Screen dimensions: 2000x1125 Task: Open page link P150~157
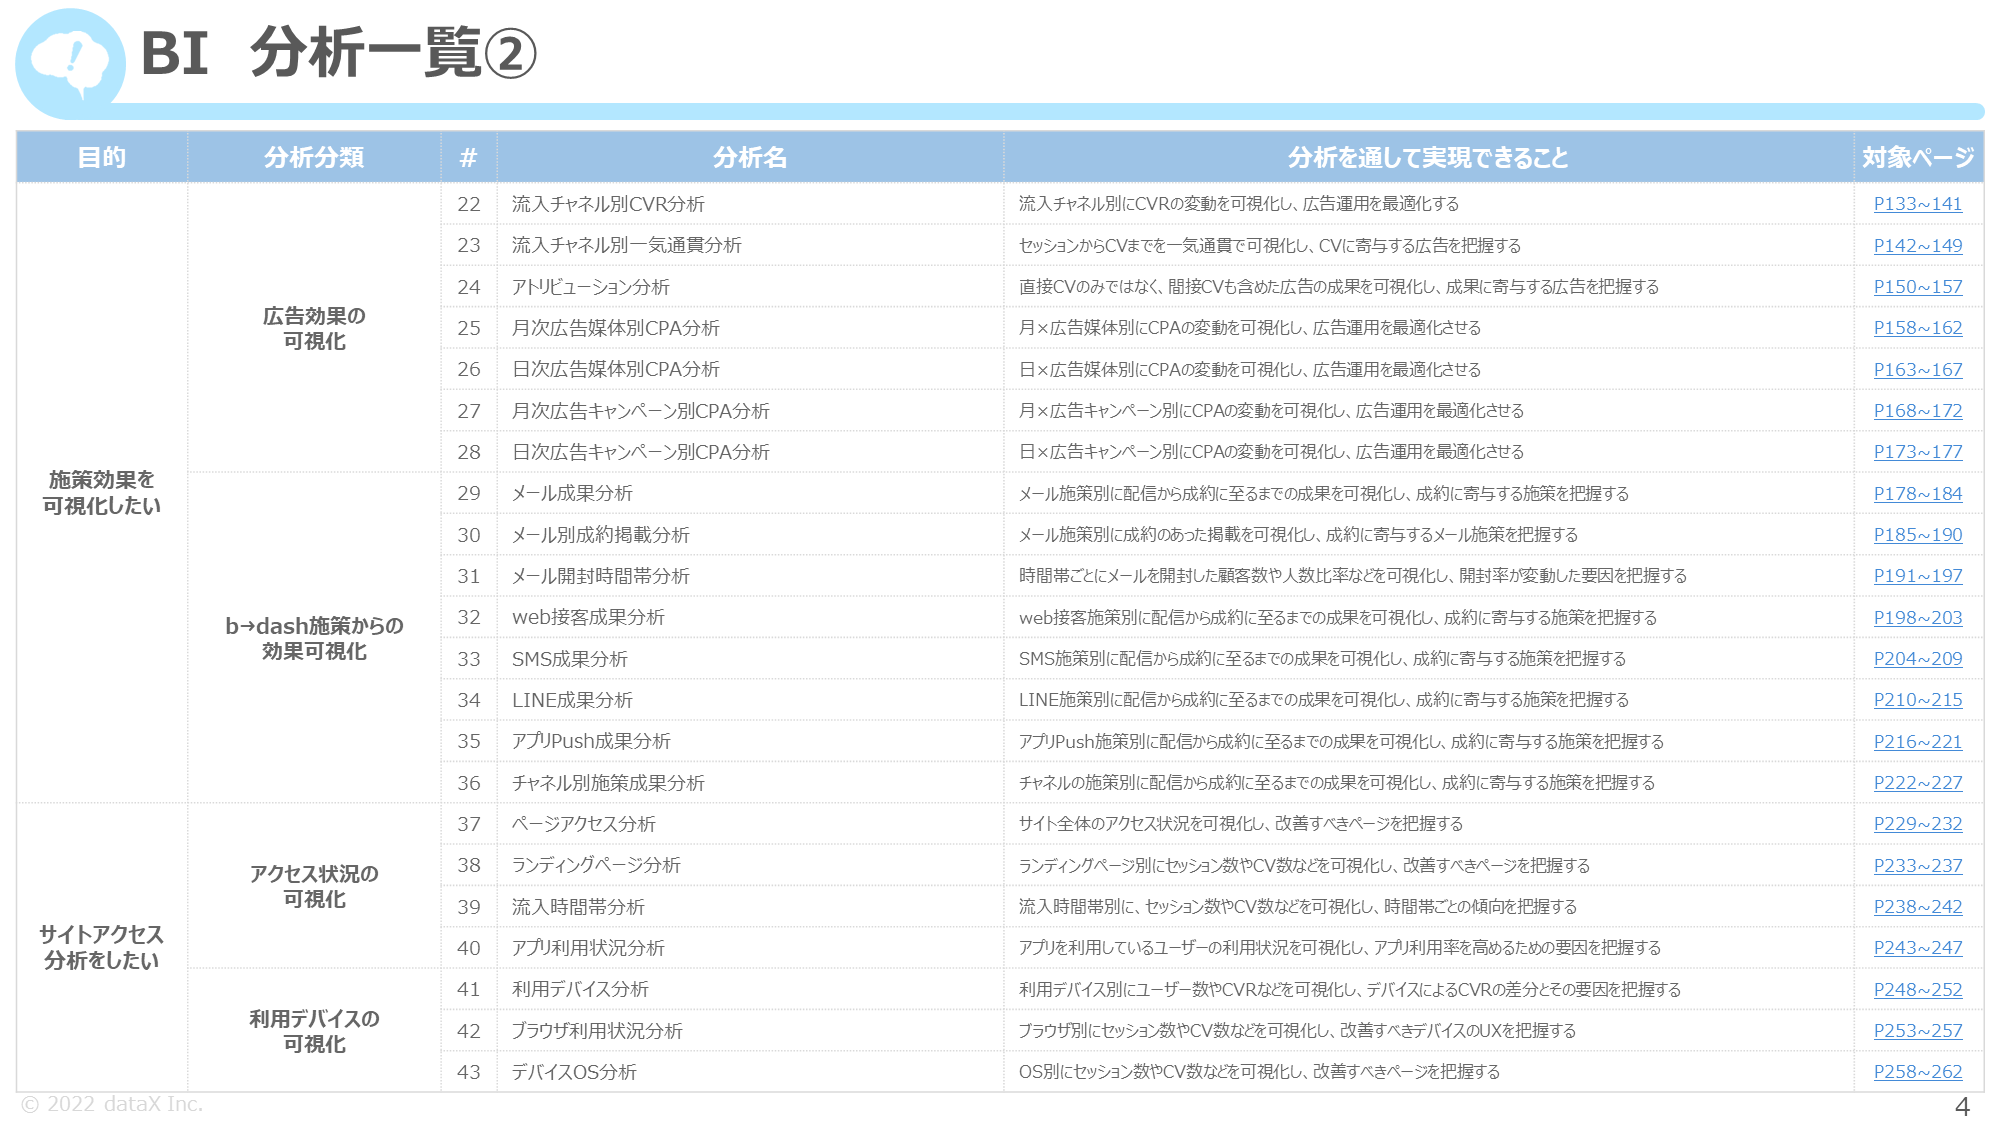tap(1918, 287)
